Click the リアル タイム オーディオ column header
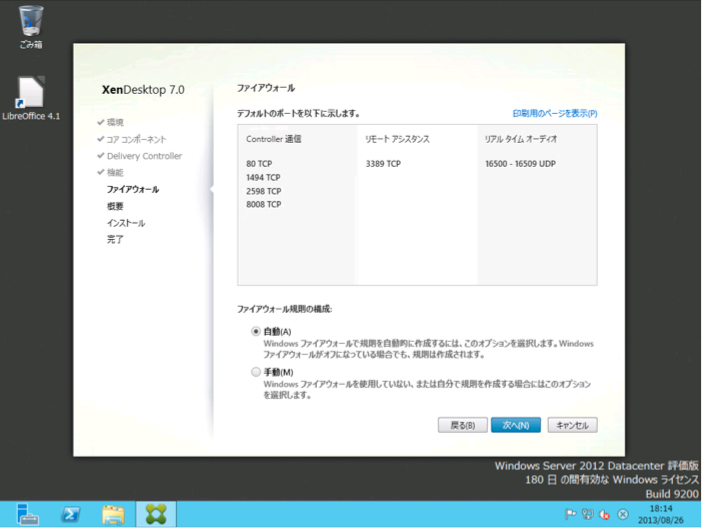Screen dimensions: 702x528 (521, 139)
